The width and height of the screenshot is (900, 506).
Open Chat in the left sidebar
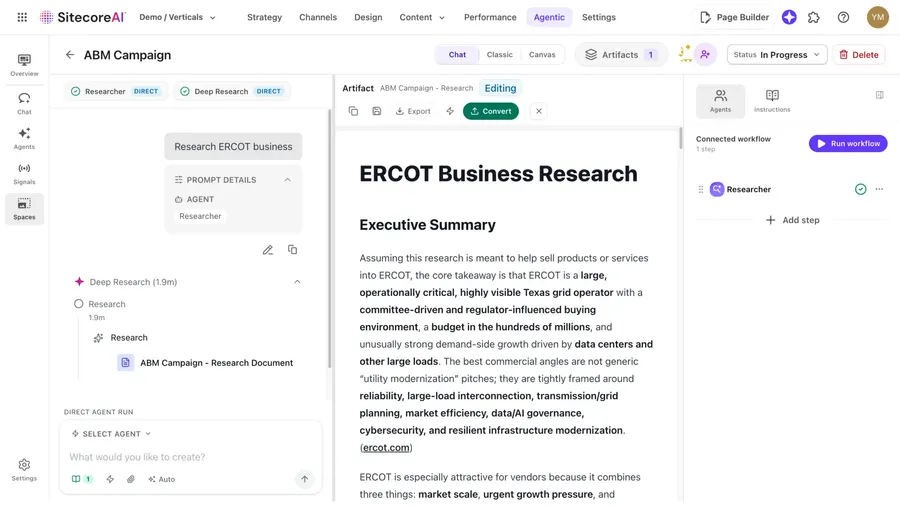pos(24,103)
